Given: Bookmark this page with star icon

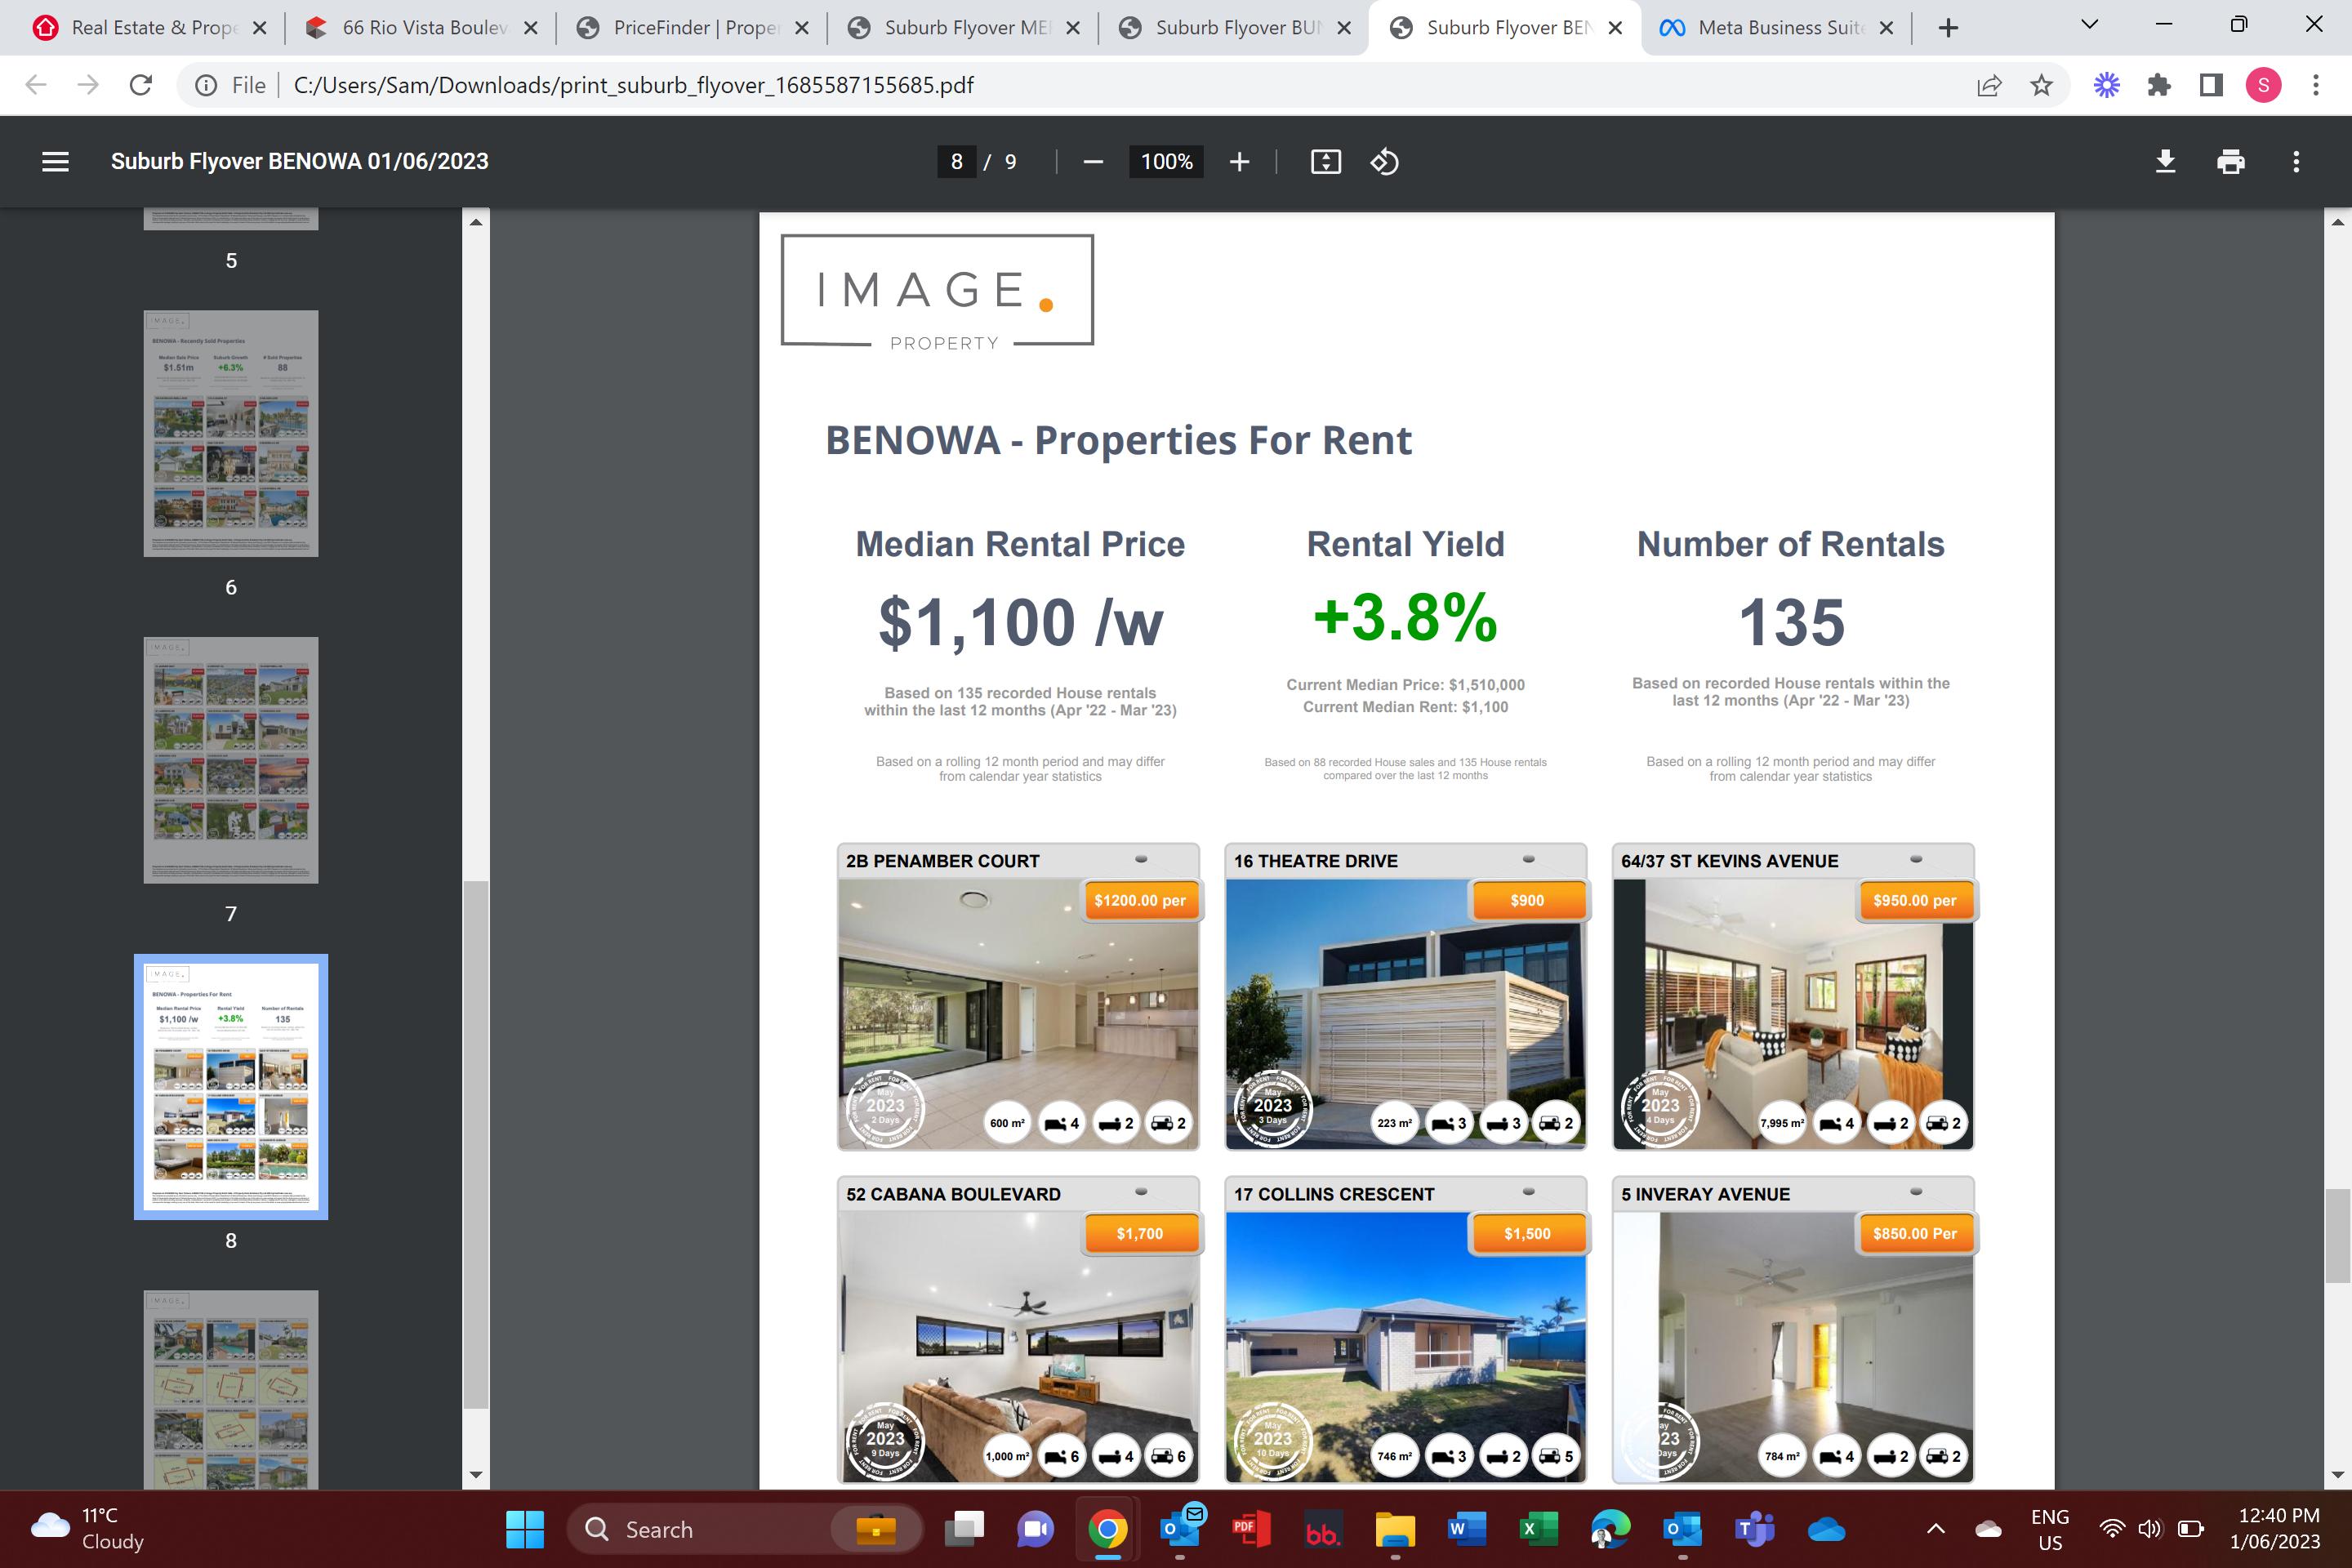Looking at the screenshot, I should pyautogui.click(x=2041, y=85).
